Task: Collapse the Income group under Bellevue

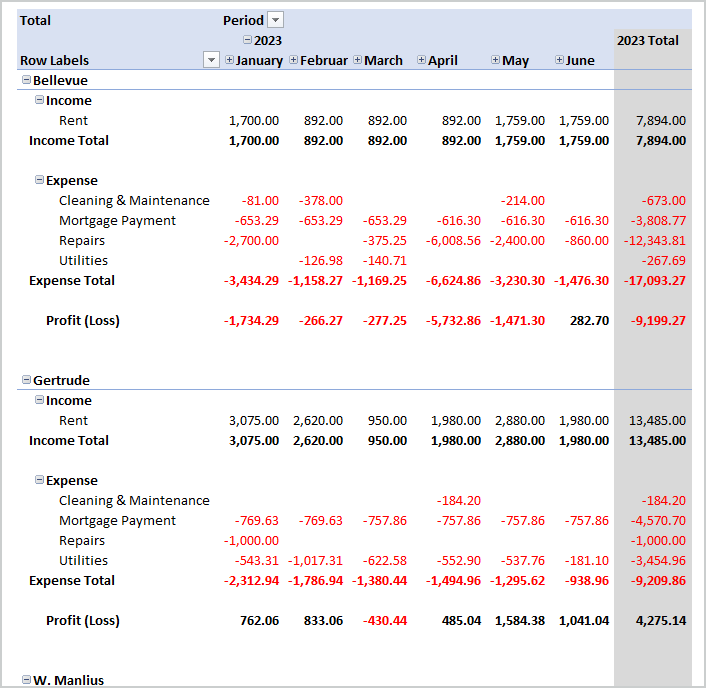Action: tap(40, 100)
